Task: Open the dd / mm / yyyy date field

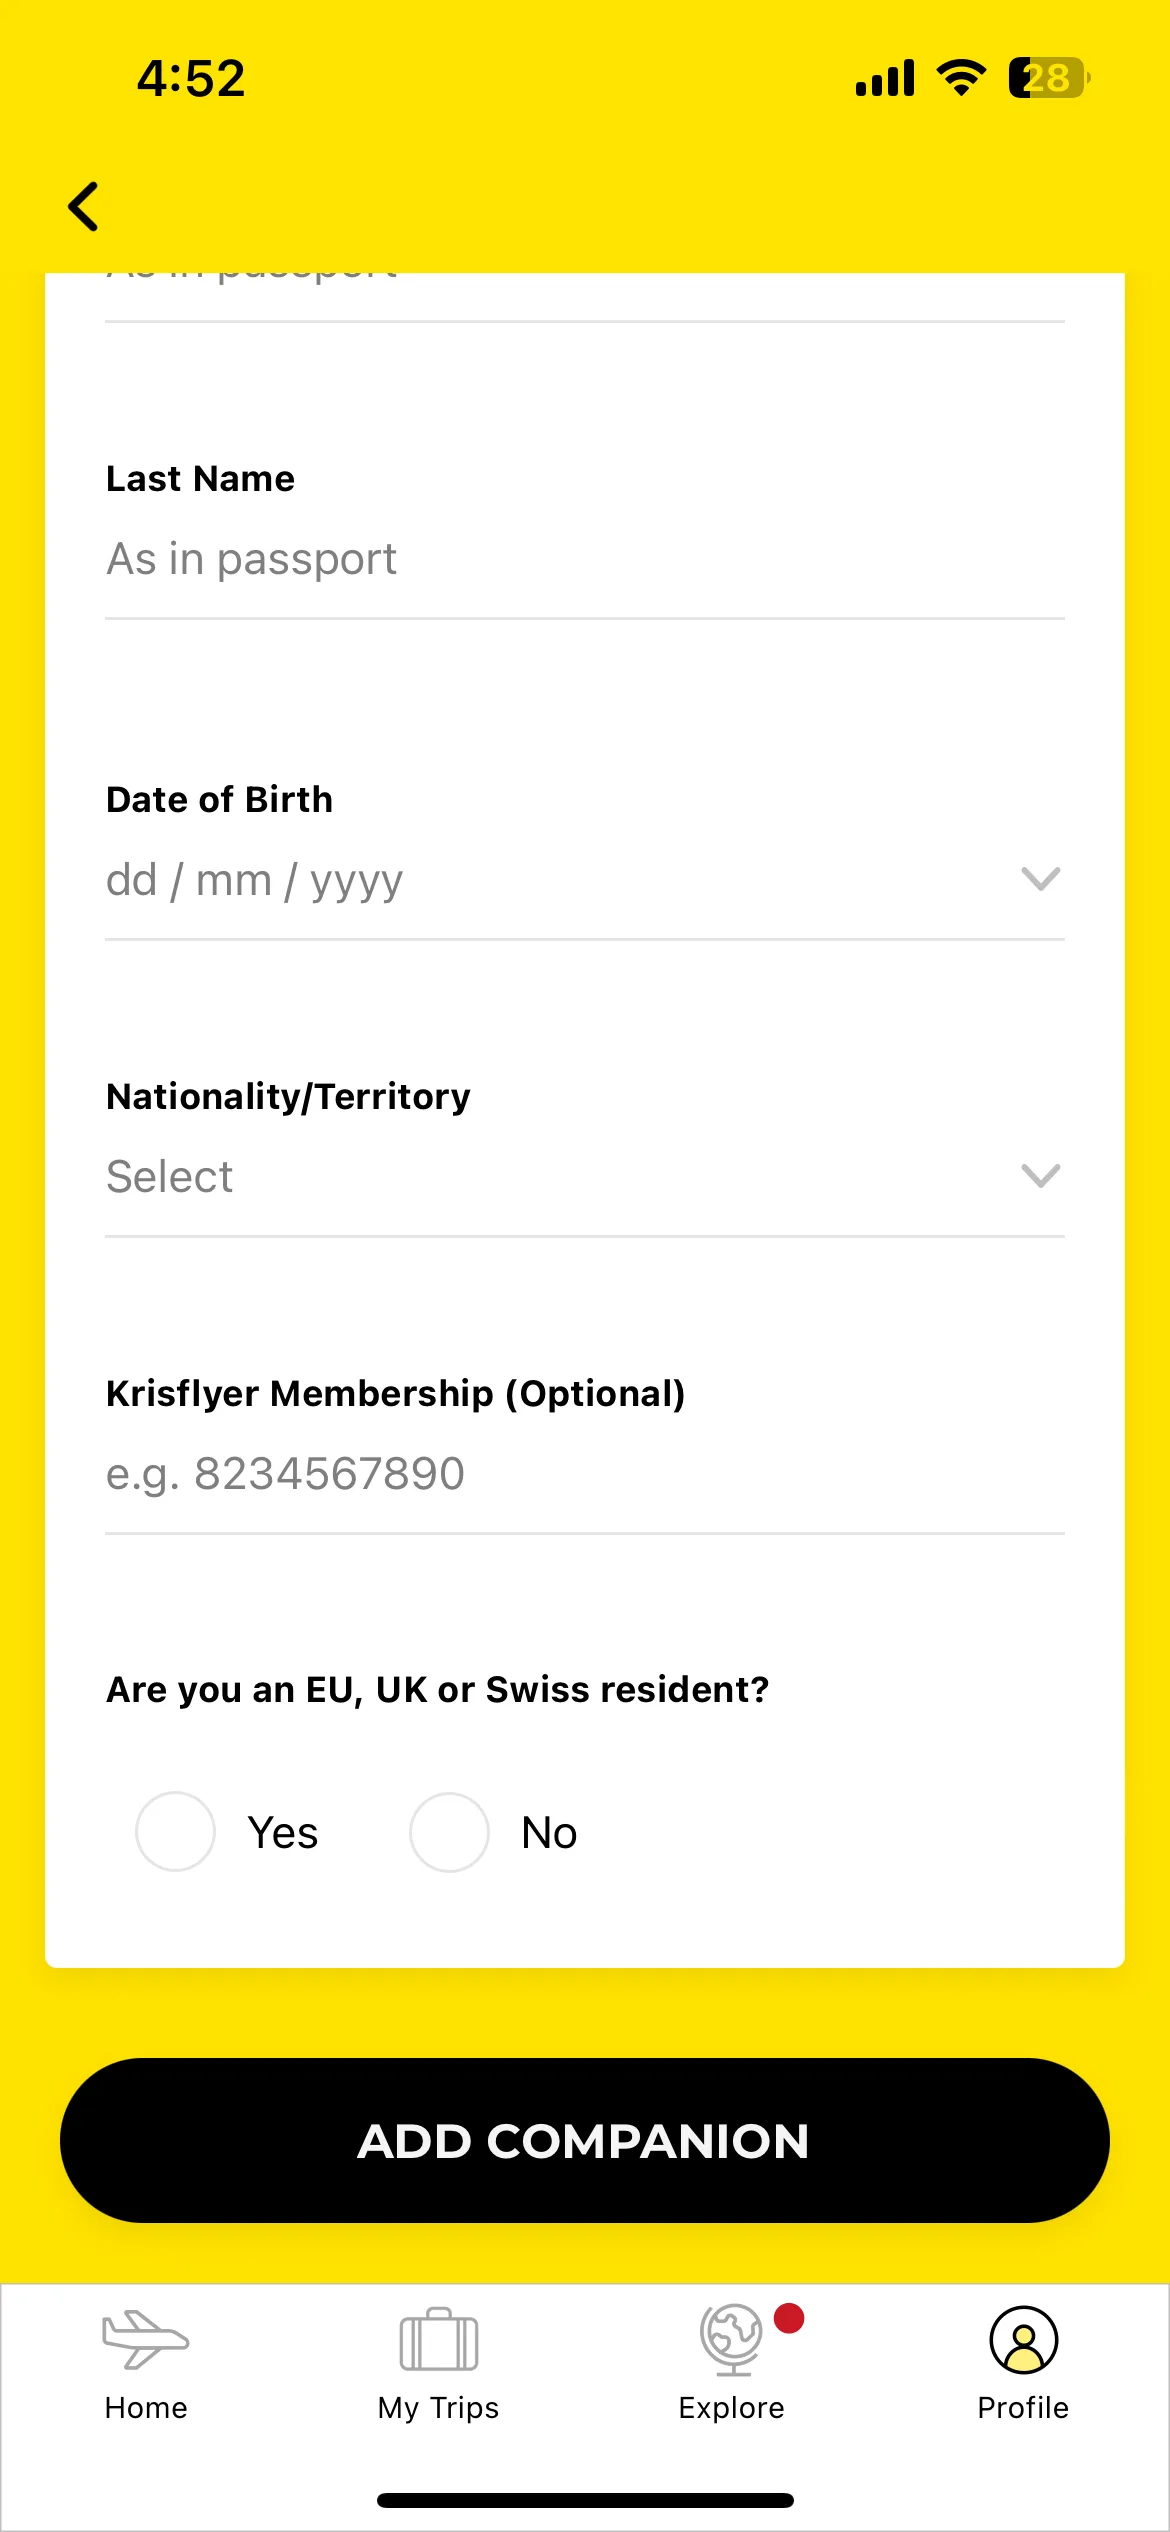Action: 585,881
